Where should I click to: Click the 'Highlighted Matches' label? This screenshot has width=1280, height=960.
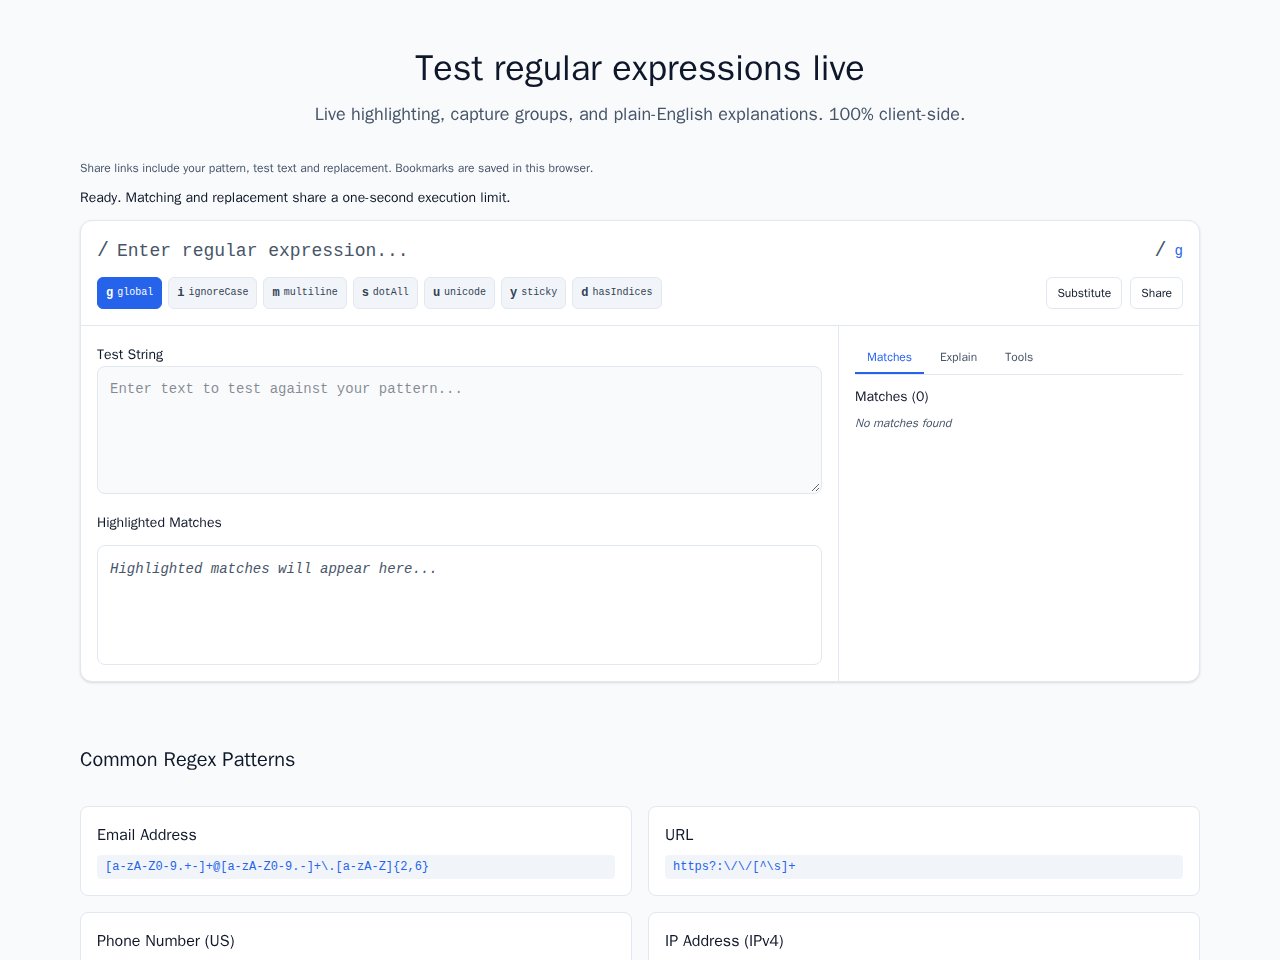tap(159, 523)
